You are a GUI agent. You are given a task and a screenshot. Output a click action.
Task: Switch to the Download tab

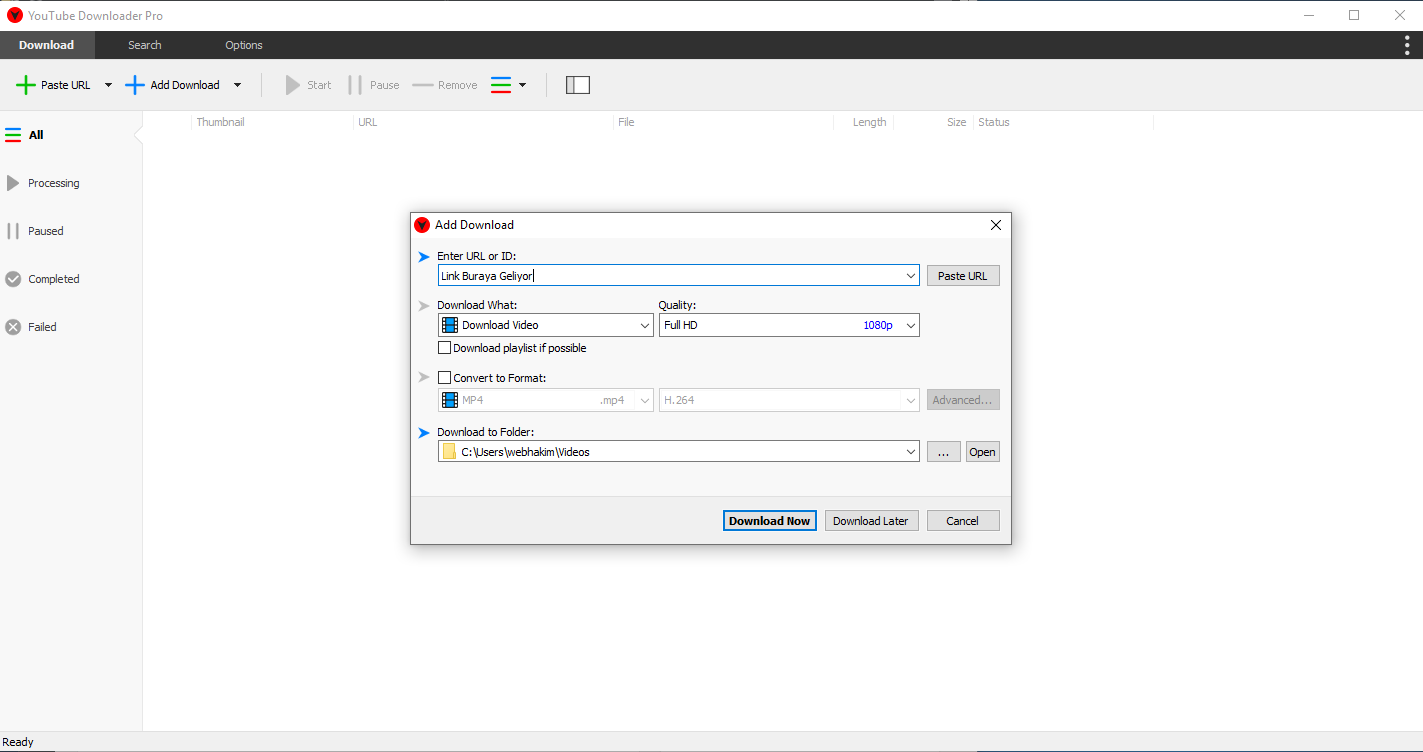(x=47, y=45)
